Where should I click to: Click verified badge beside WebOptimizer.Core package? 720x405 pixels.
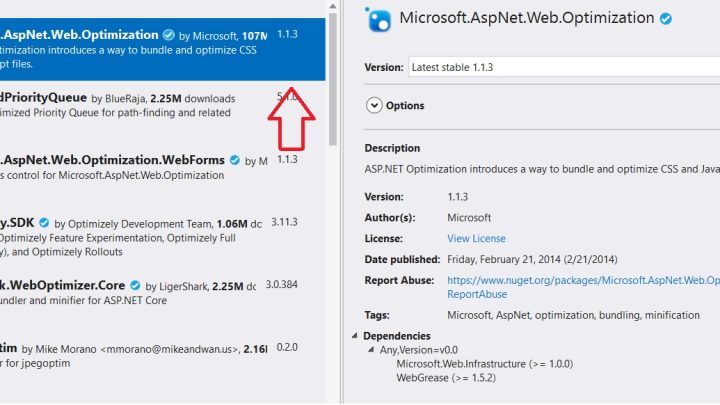pos(135,285)
